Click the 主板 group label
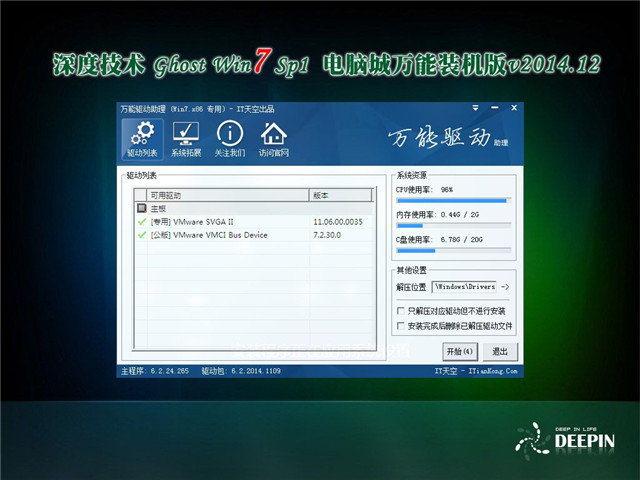The width and height of the screenshot is (640, 480). (x=158, y=209)
